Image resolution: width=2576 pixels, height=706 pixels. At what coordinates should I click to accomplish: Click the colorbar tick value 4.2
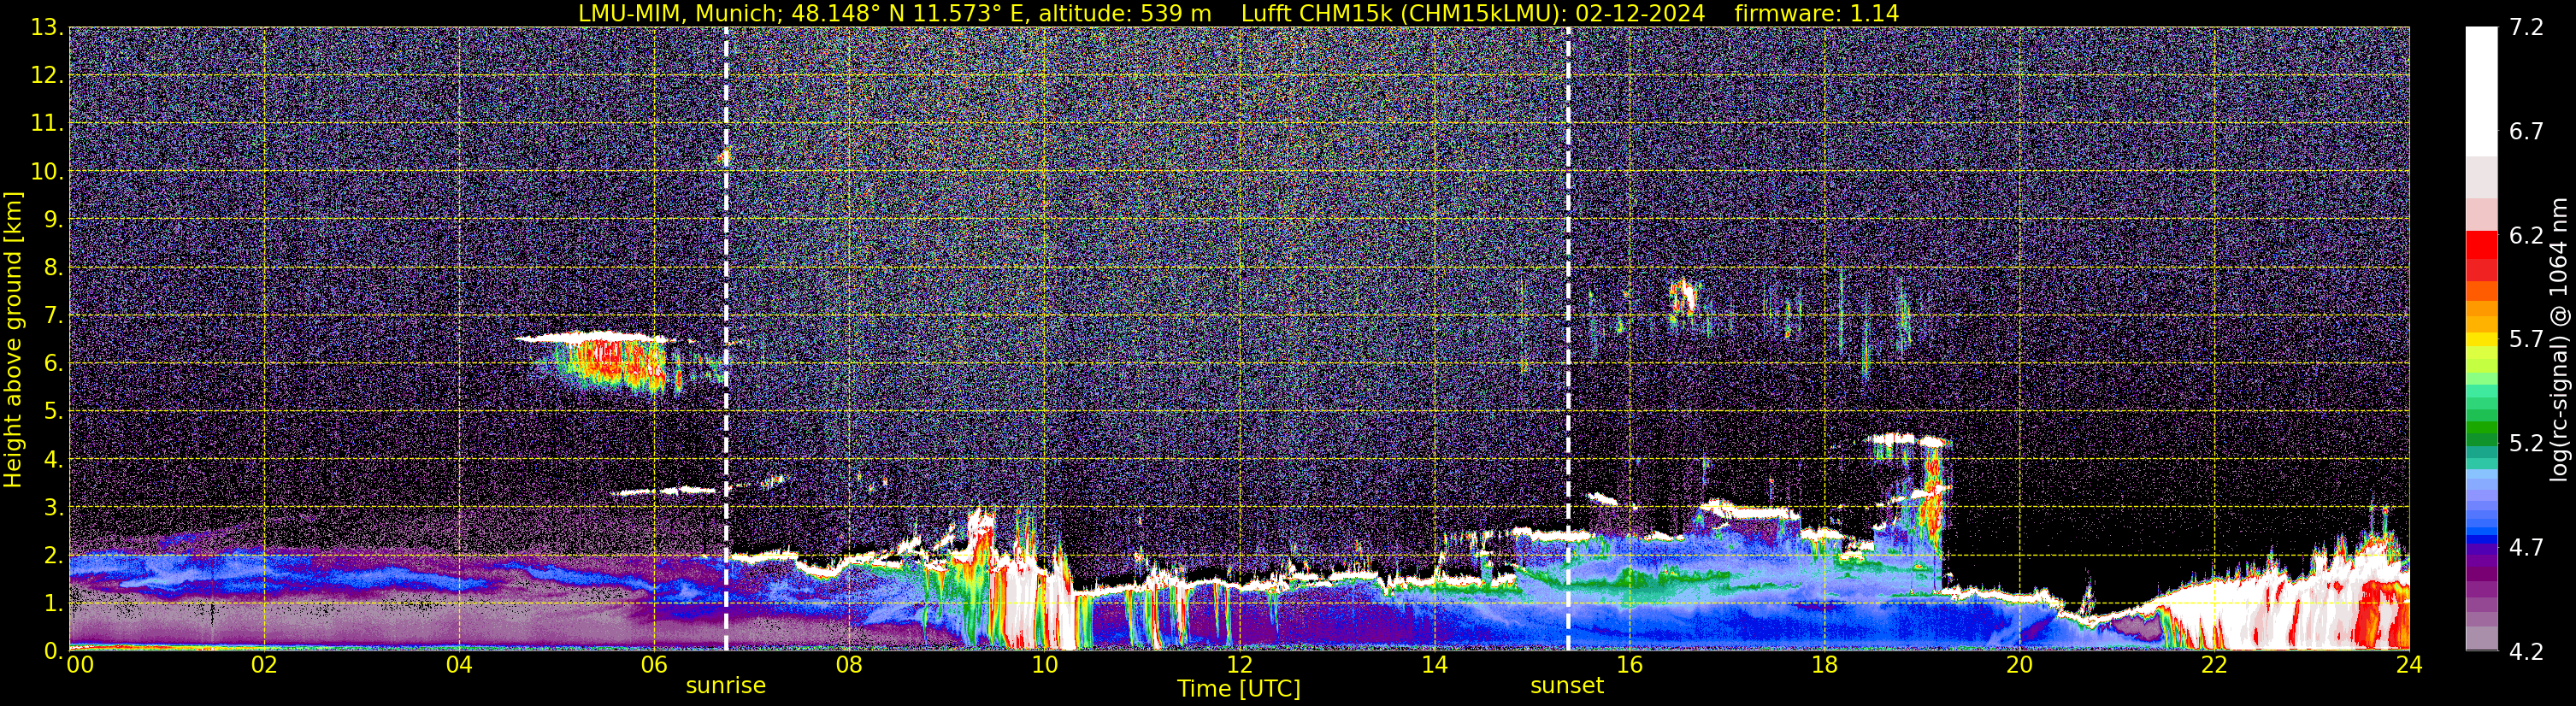tap(2525, 652)
